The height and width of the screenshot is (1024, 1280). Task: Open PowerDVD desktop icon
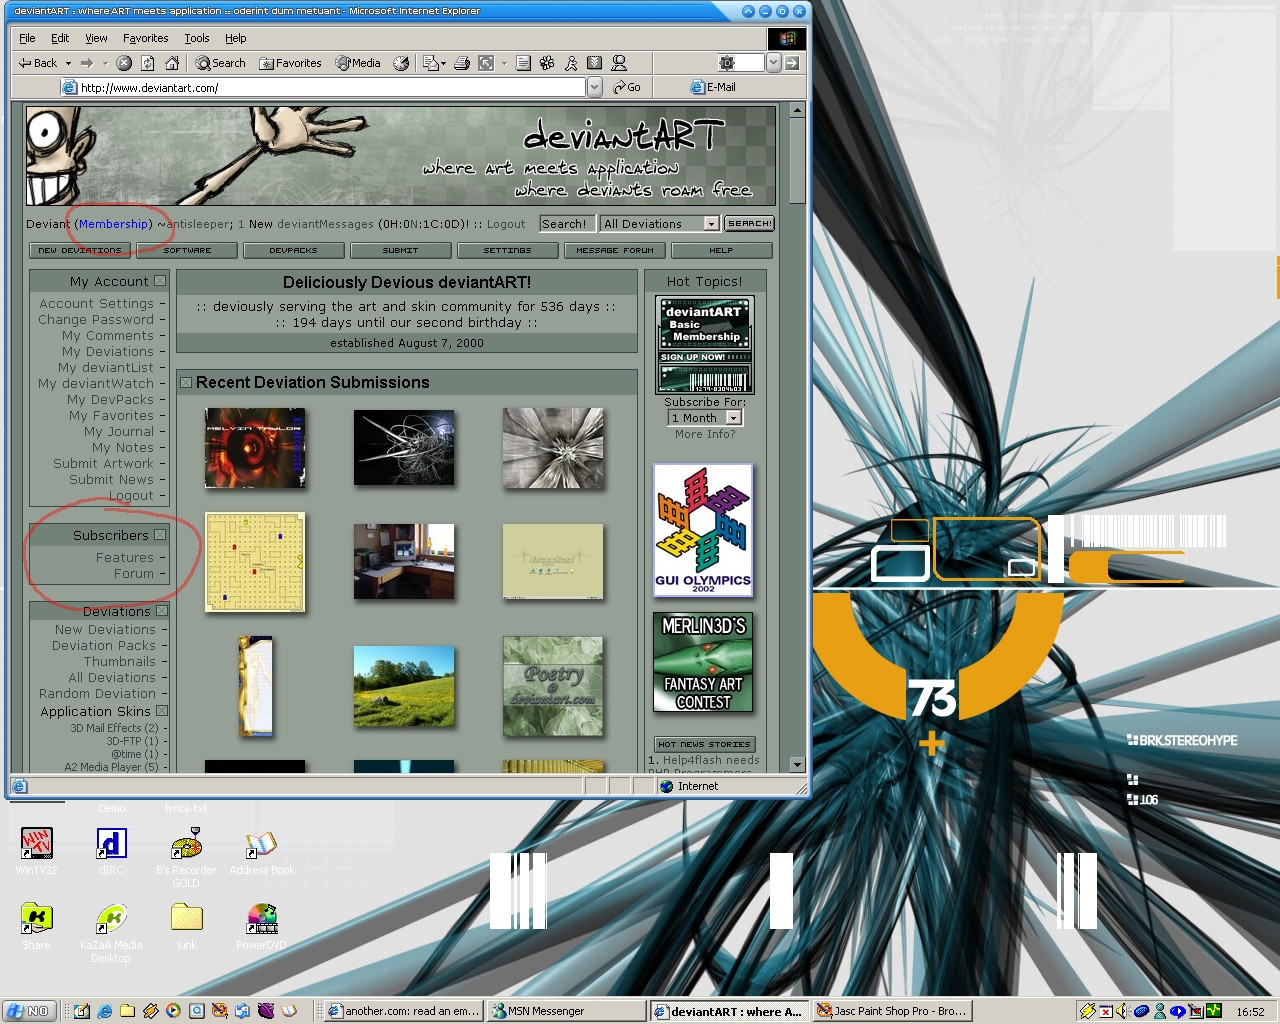pyautogui.click(x=262, y=926)
